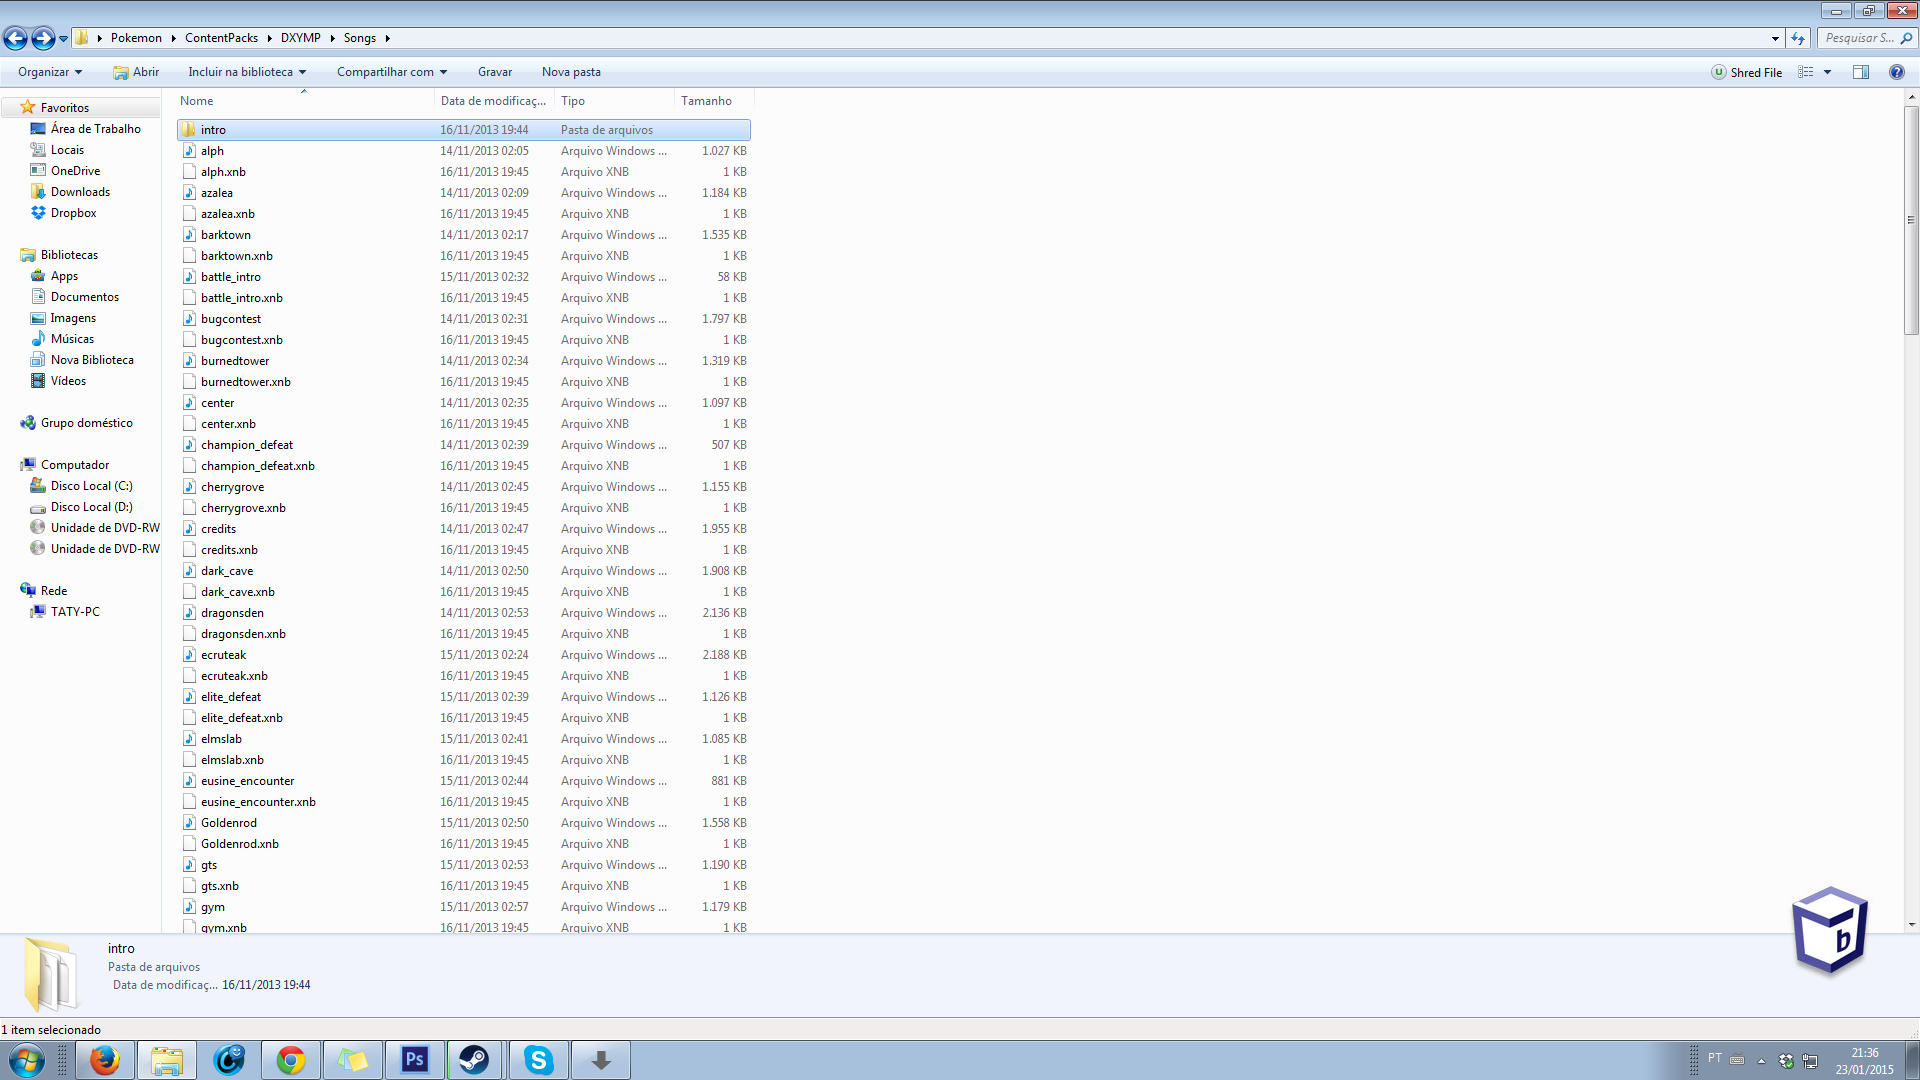Click the refresh icon beside address bar
1920x1080 pixels.
pyautogui.click(x=1798, y=38)
